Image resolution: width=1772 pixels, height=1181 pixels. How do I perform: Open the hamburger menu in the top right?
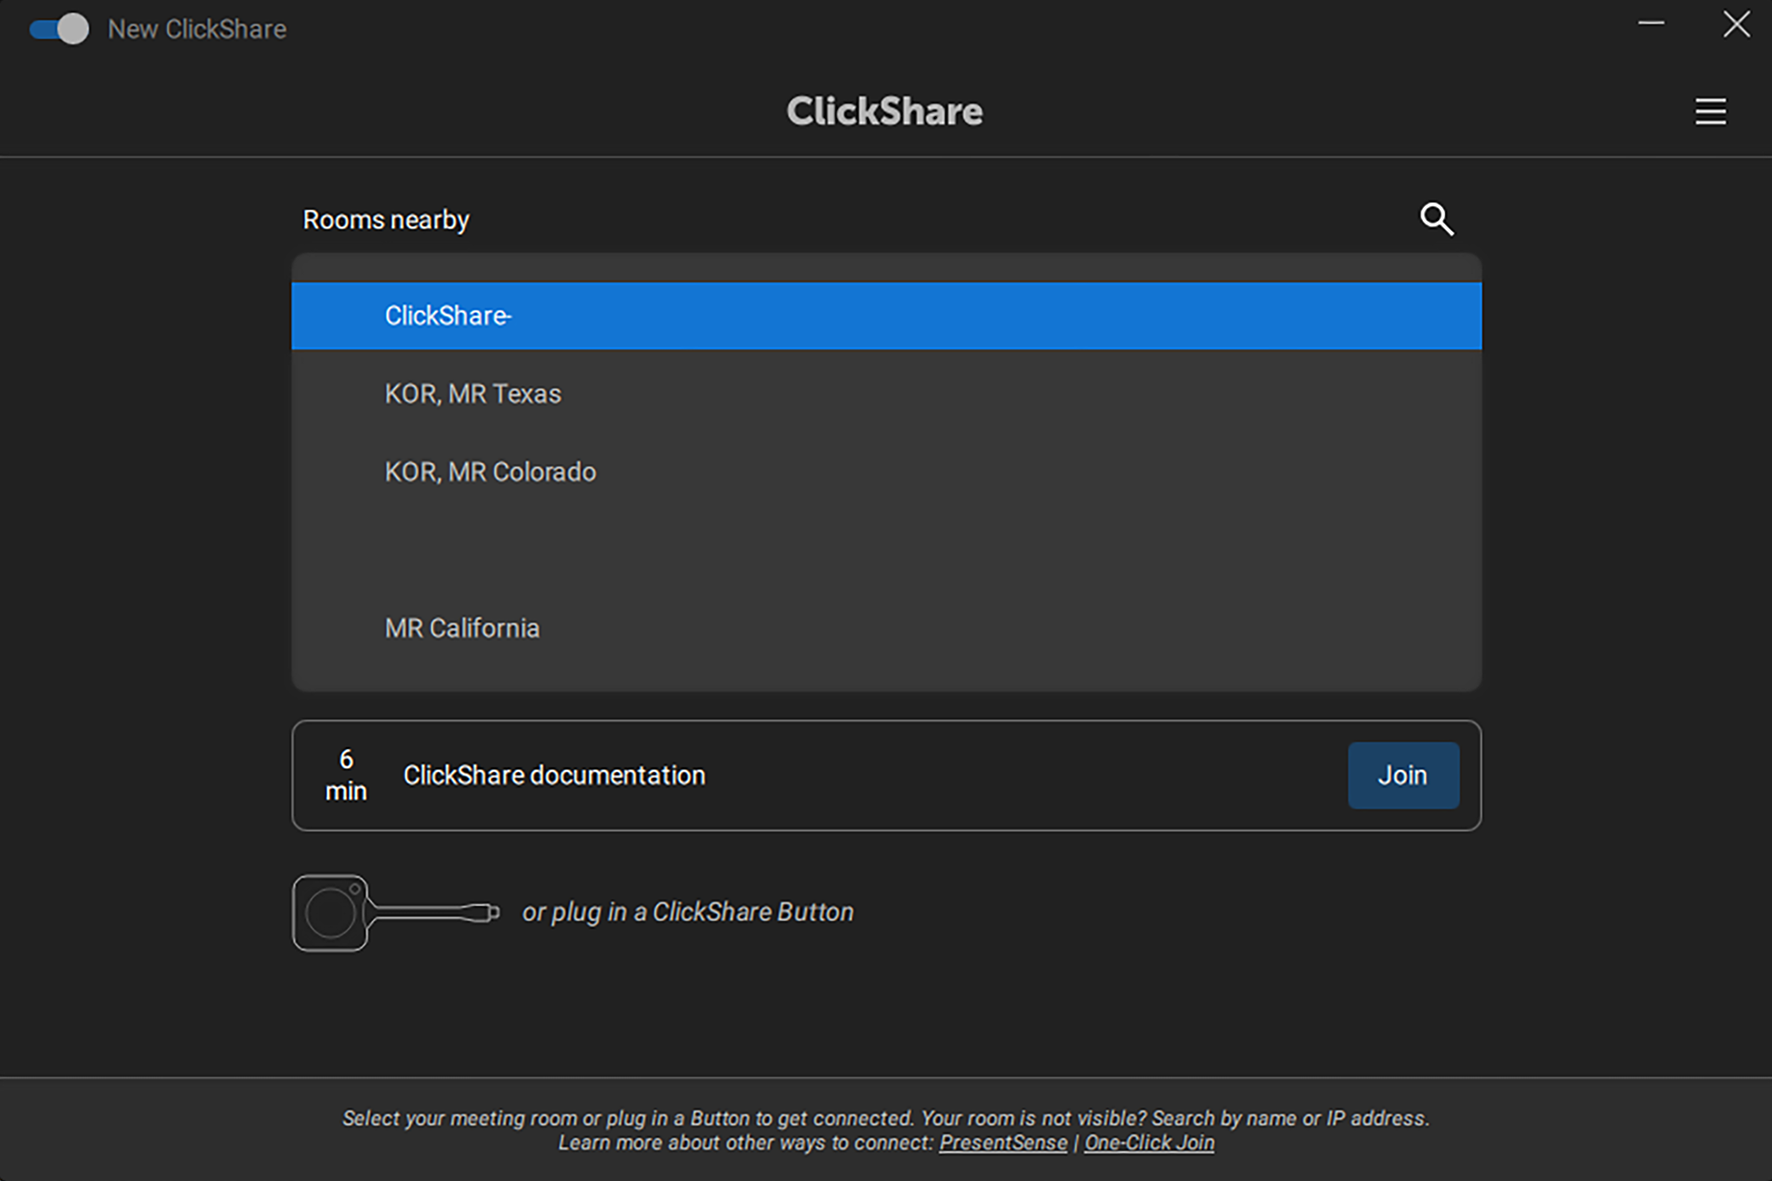[x=1710, y=111]
